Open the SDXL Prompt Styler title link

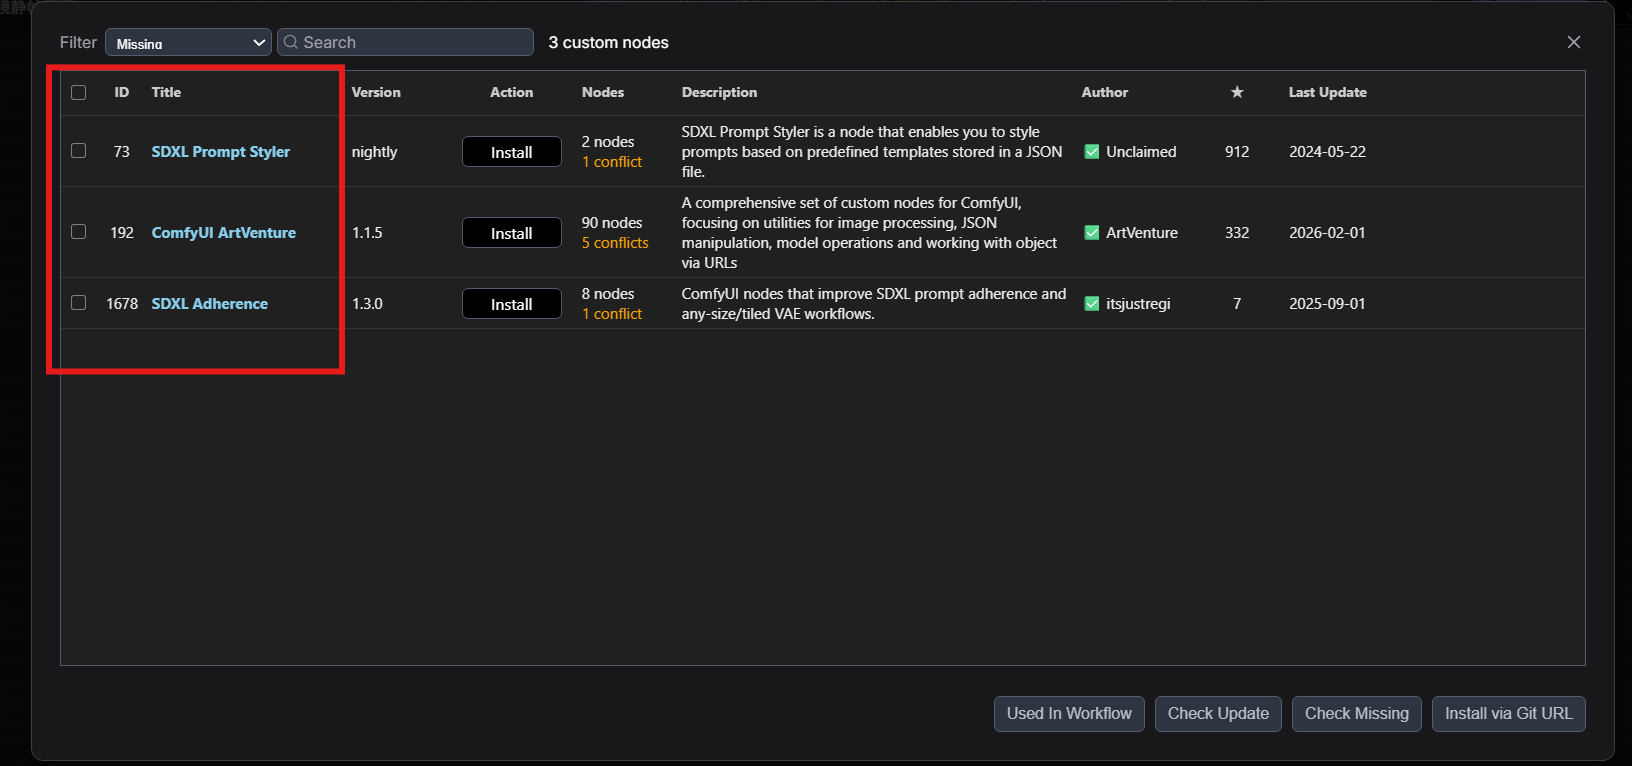click(x=221, y=152)
